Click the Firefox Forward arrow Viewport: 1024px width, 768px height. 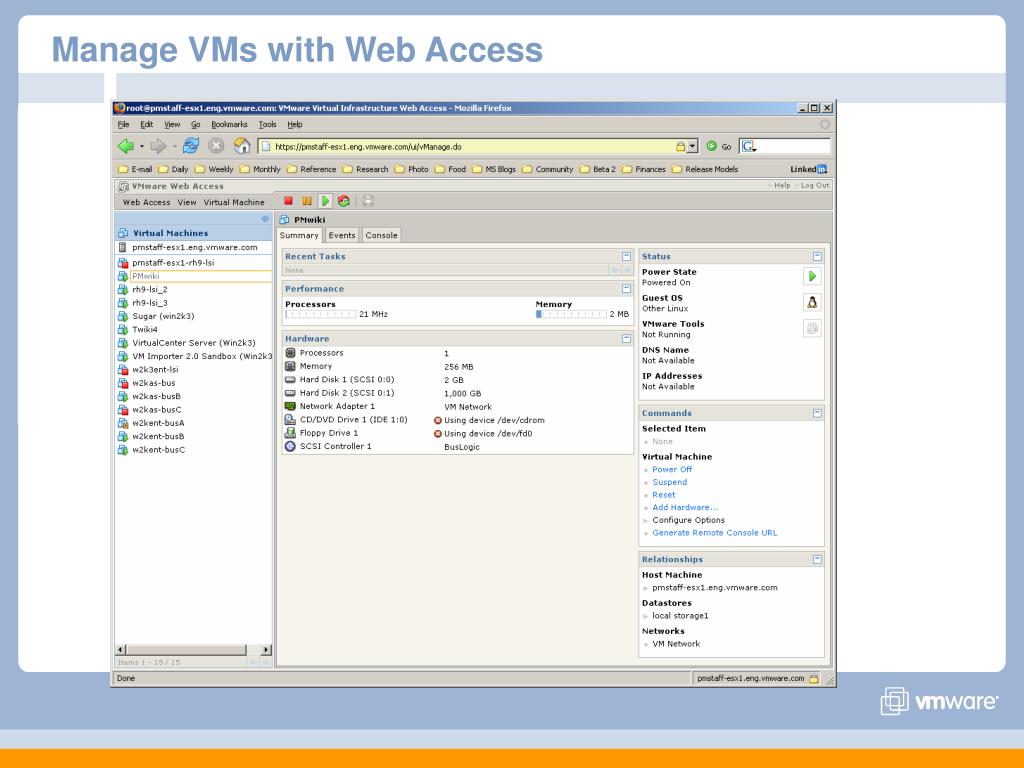click(x=159, y=146)
